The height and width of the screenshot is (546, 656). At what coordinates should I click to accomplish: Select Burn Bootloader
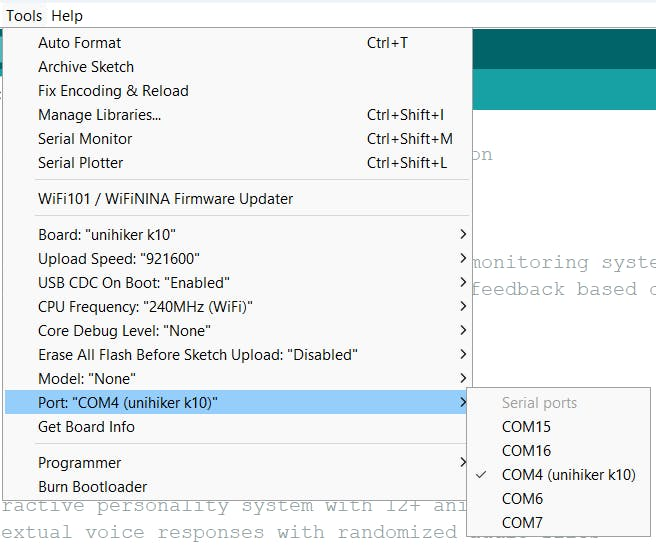237,487
